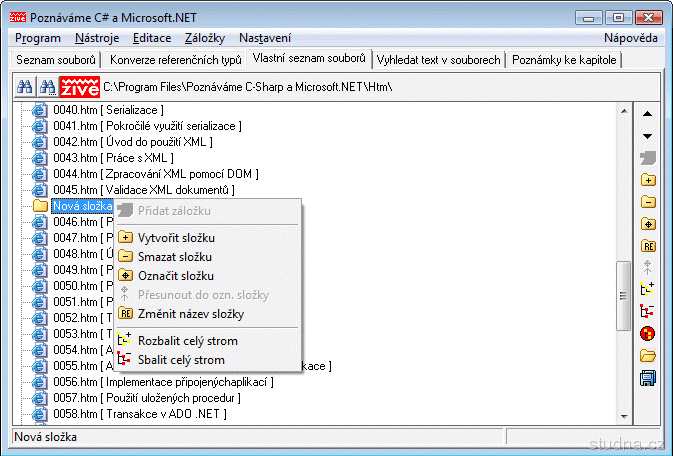Click 0053.htm entry in tree

coord(83,334)
